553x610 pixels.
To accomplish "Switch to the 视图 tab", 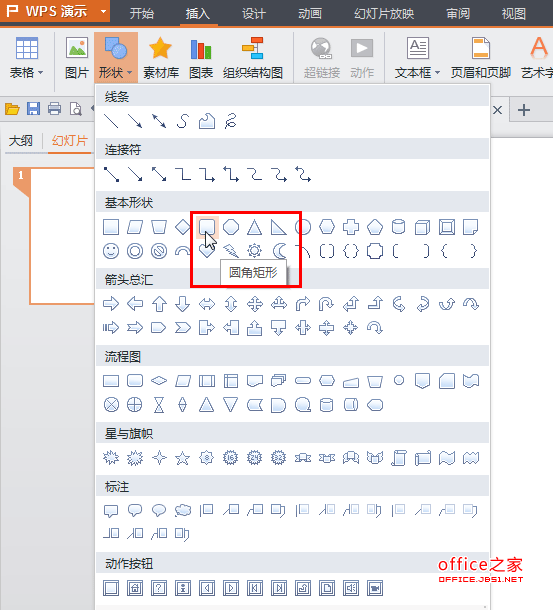I will tap(514, 14).
